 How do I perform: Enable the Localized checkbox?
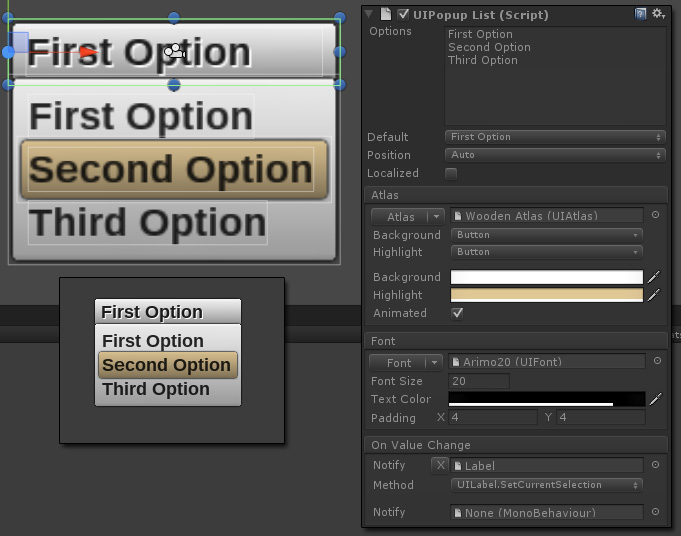click(x=451, y=174)
